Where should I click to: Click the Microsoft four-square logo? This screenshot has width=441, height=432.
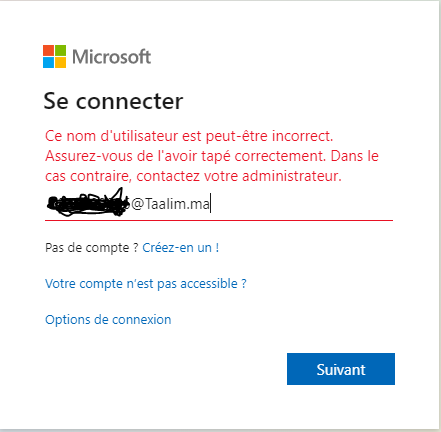pyautogui.click(x=54, y=56)
